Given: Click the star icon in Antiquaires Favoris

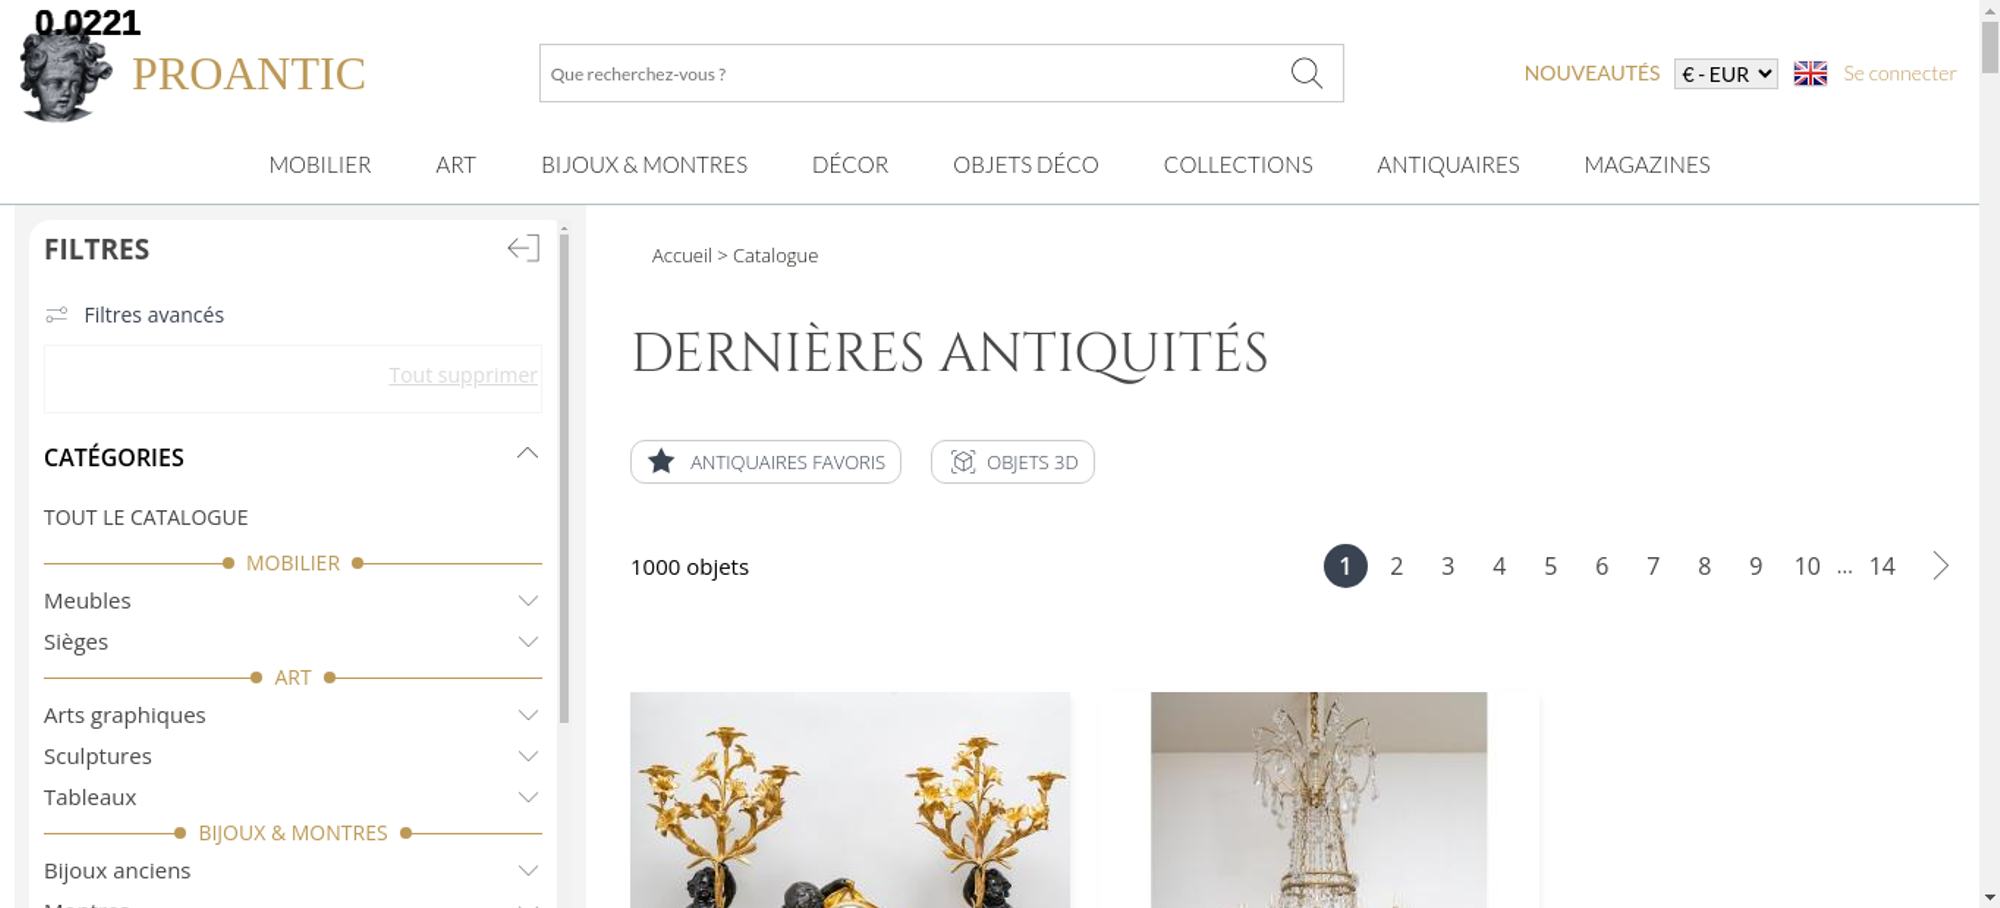Looking at the screenshot, I should [x=661, y=462].
